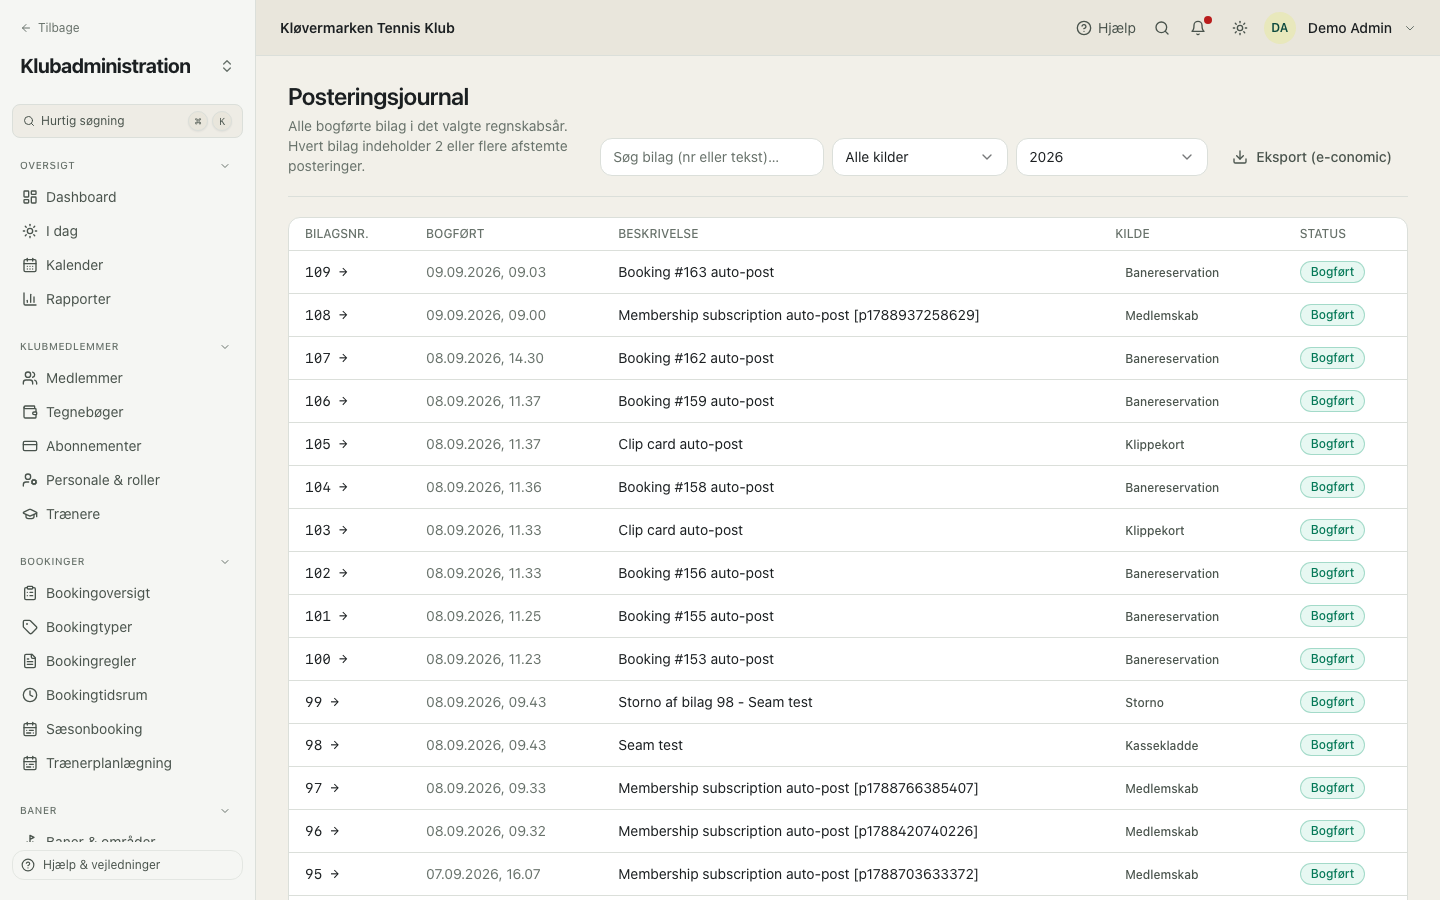
Task: Click the arrow next to bilag 105
Action: click(x=343, y=444)
